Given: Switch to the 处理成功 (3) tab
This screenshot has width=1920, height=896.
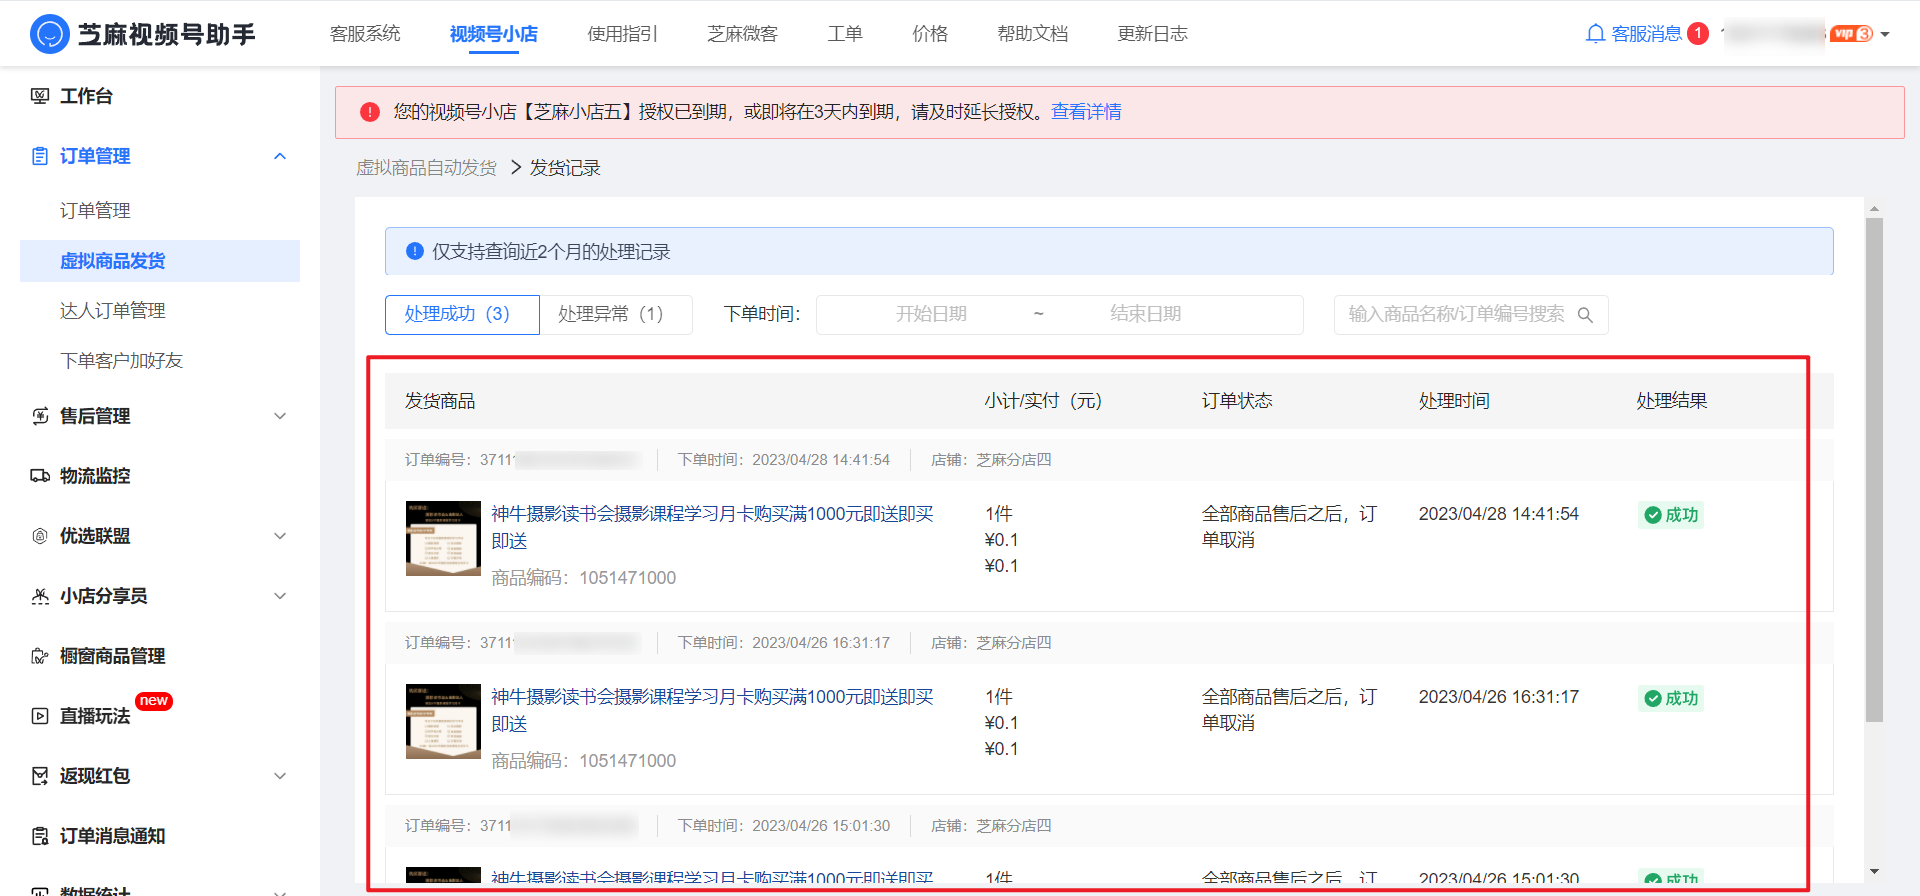Looking at the screenshot, I should pos(462,314).
